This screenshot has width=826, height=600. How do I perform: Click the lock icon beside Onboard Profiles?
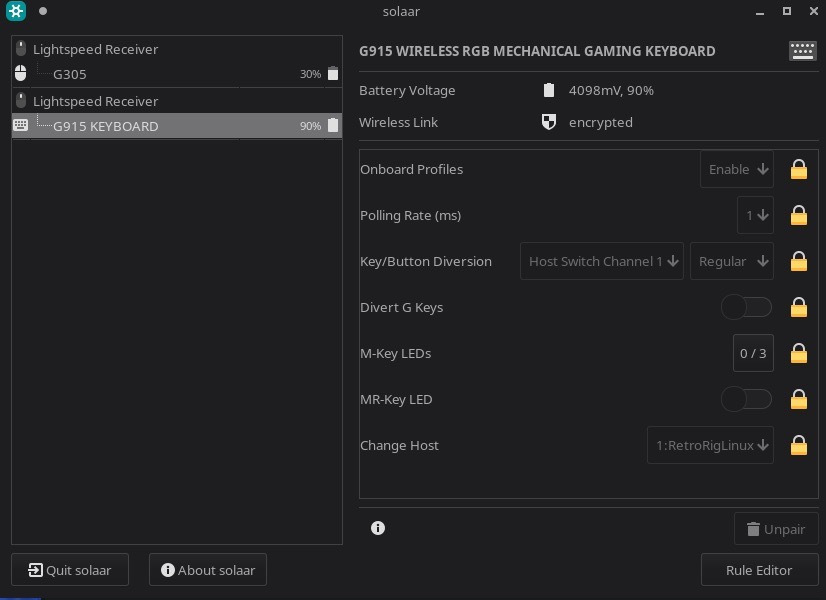[x=798, y=169]
